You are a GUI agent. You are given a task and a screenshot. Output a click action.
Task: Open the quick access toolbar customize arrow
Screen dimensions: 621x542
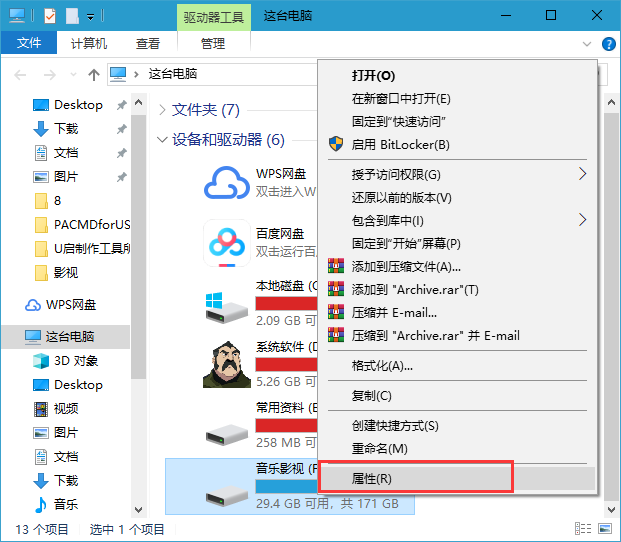90,17
